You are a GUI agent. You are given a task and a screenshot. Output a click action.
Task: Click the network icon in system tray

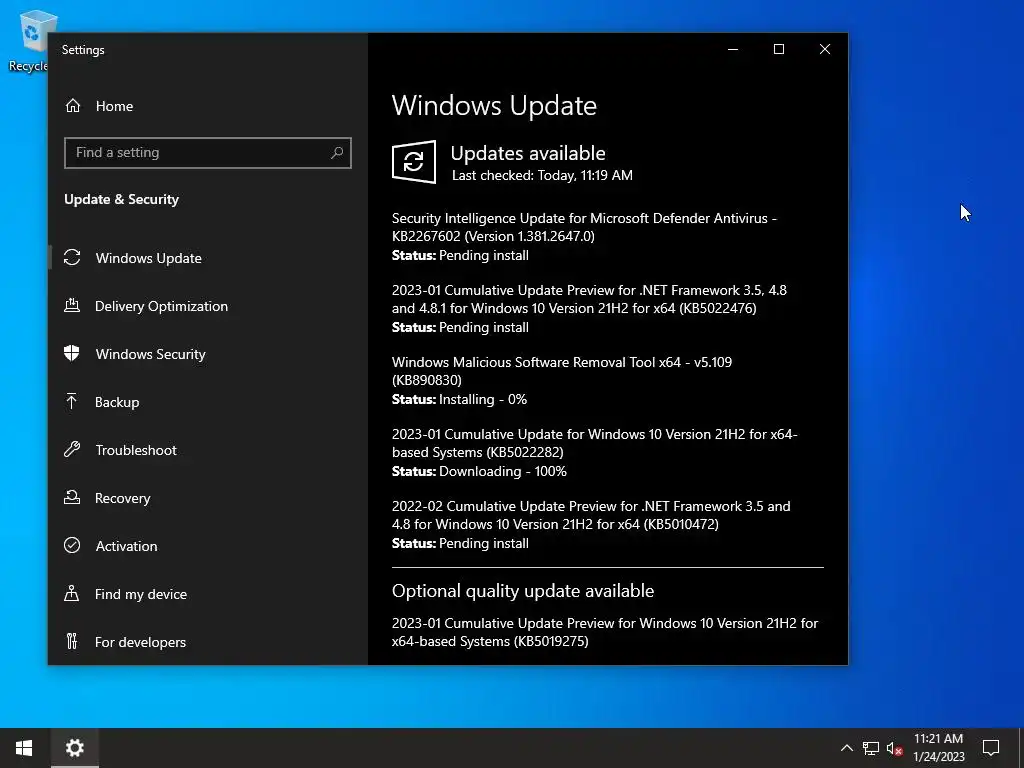871,748
